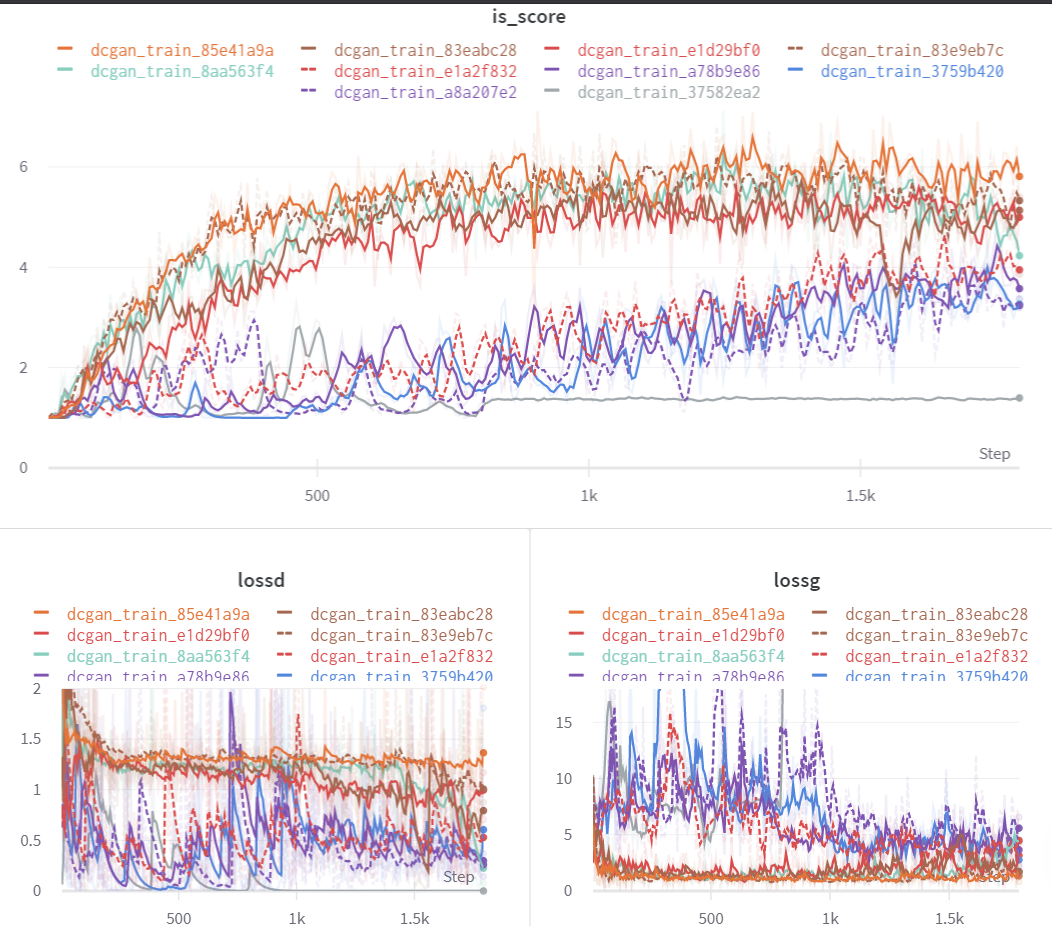Select dcgan_train_e1d29bf0 in the lossg legend

[x=693, y=635]
